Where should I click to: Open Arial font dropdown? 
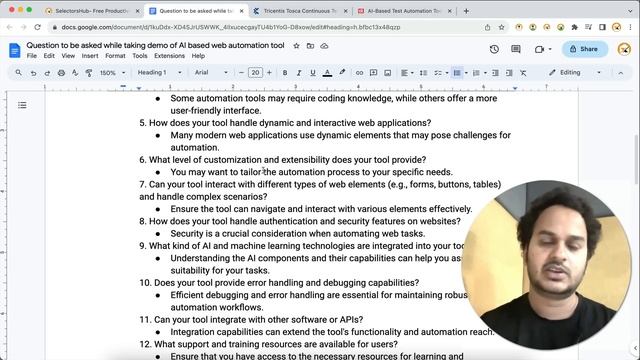(x=211, y=73)
